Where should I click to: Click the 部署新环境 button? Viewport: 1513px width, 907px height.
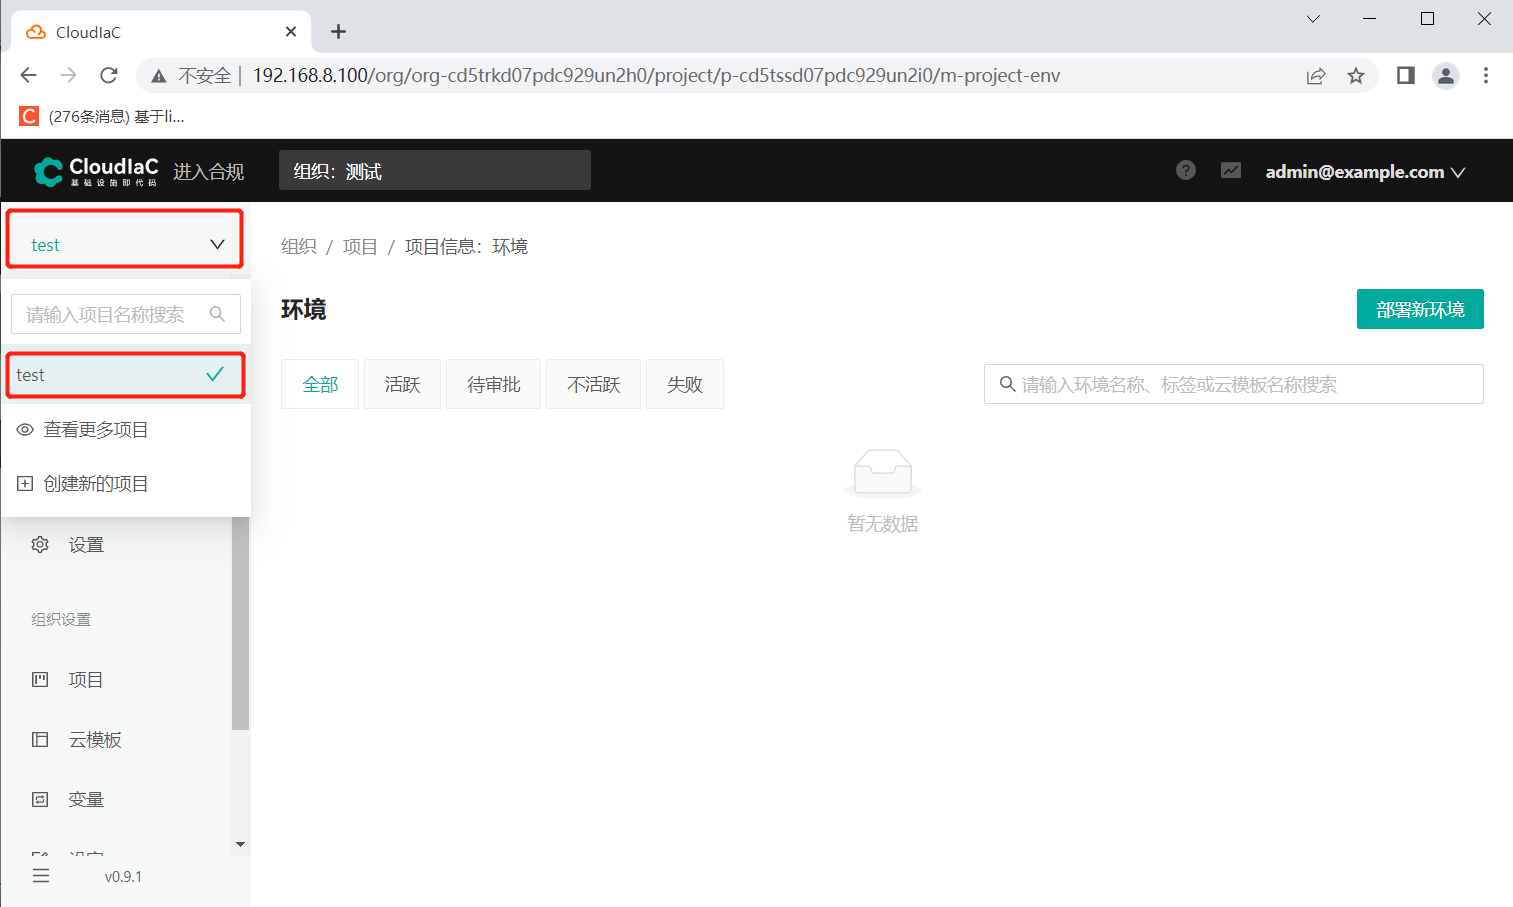click(1419, 309)
